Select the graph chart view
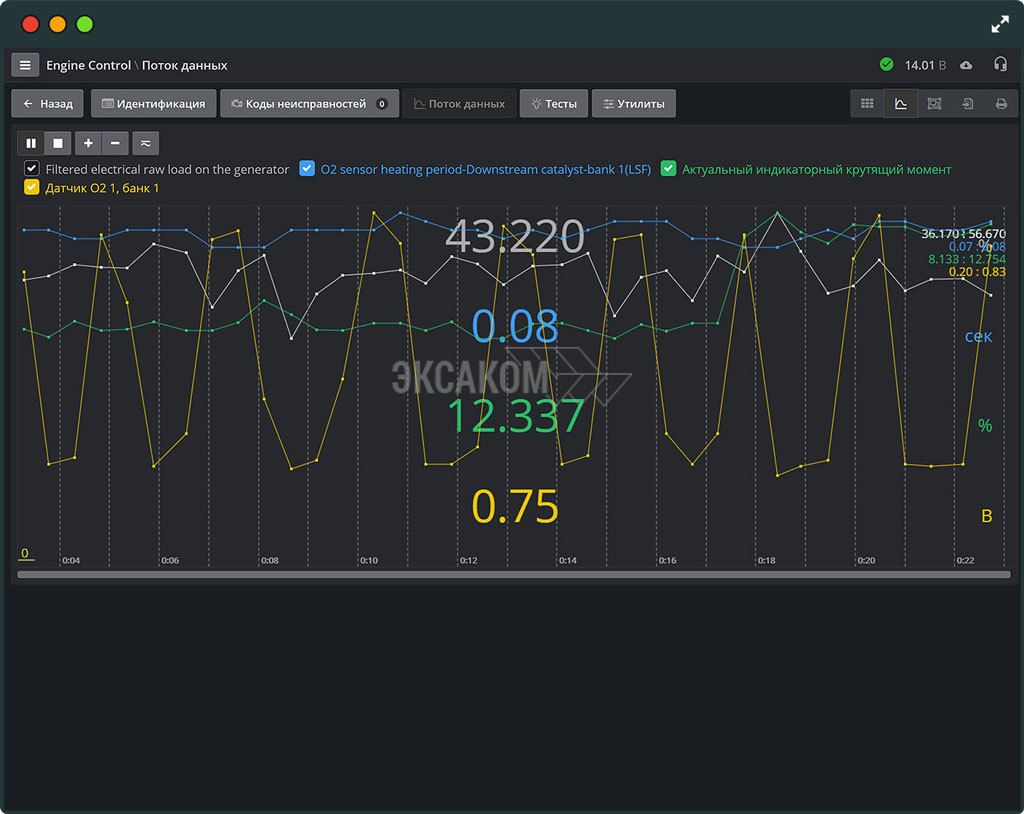Viewport: 1024px width, 814px height. (x=900, y=104)
